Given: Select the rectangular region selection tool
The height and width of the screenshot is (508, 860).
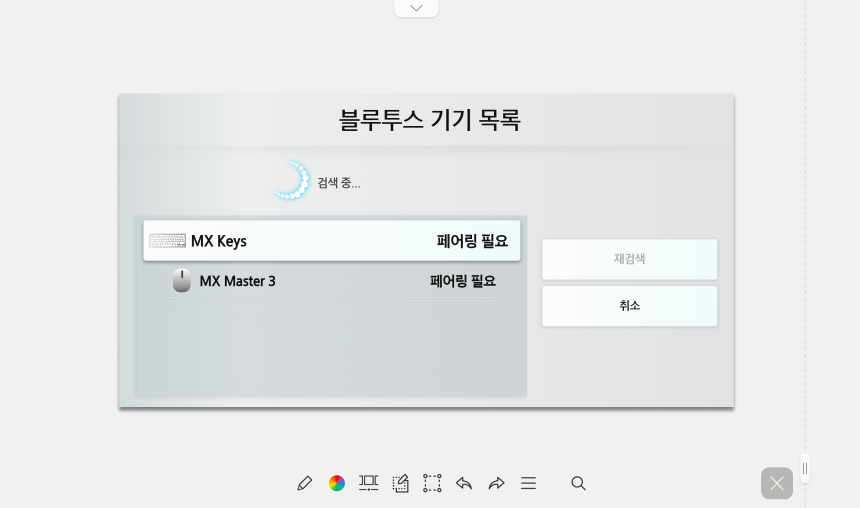Looking at the screenshot, I should [x=432, y=483].
